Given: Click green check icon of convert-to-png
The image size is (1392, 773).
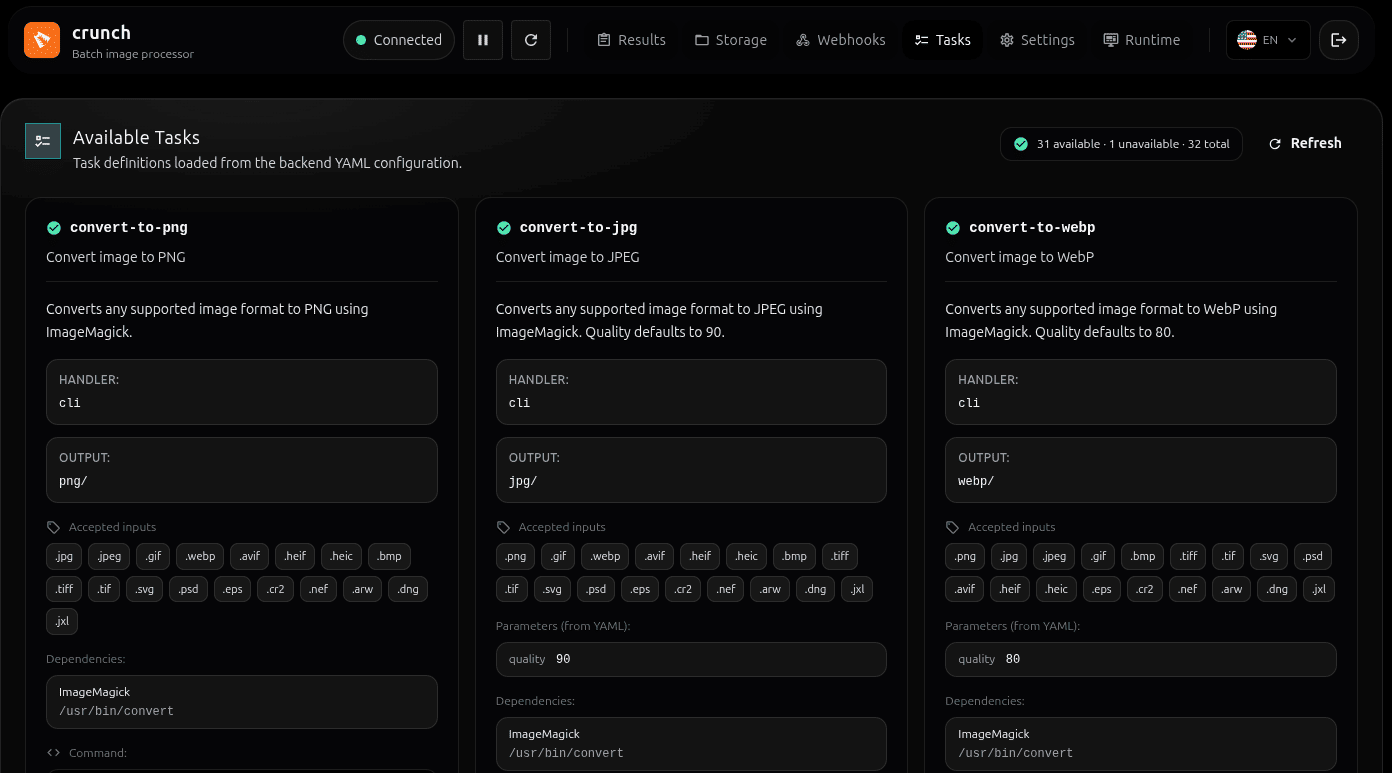Looking at the screenshot, I should [54, 228].
